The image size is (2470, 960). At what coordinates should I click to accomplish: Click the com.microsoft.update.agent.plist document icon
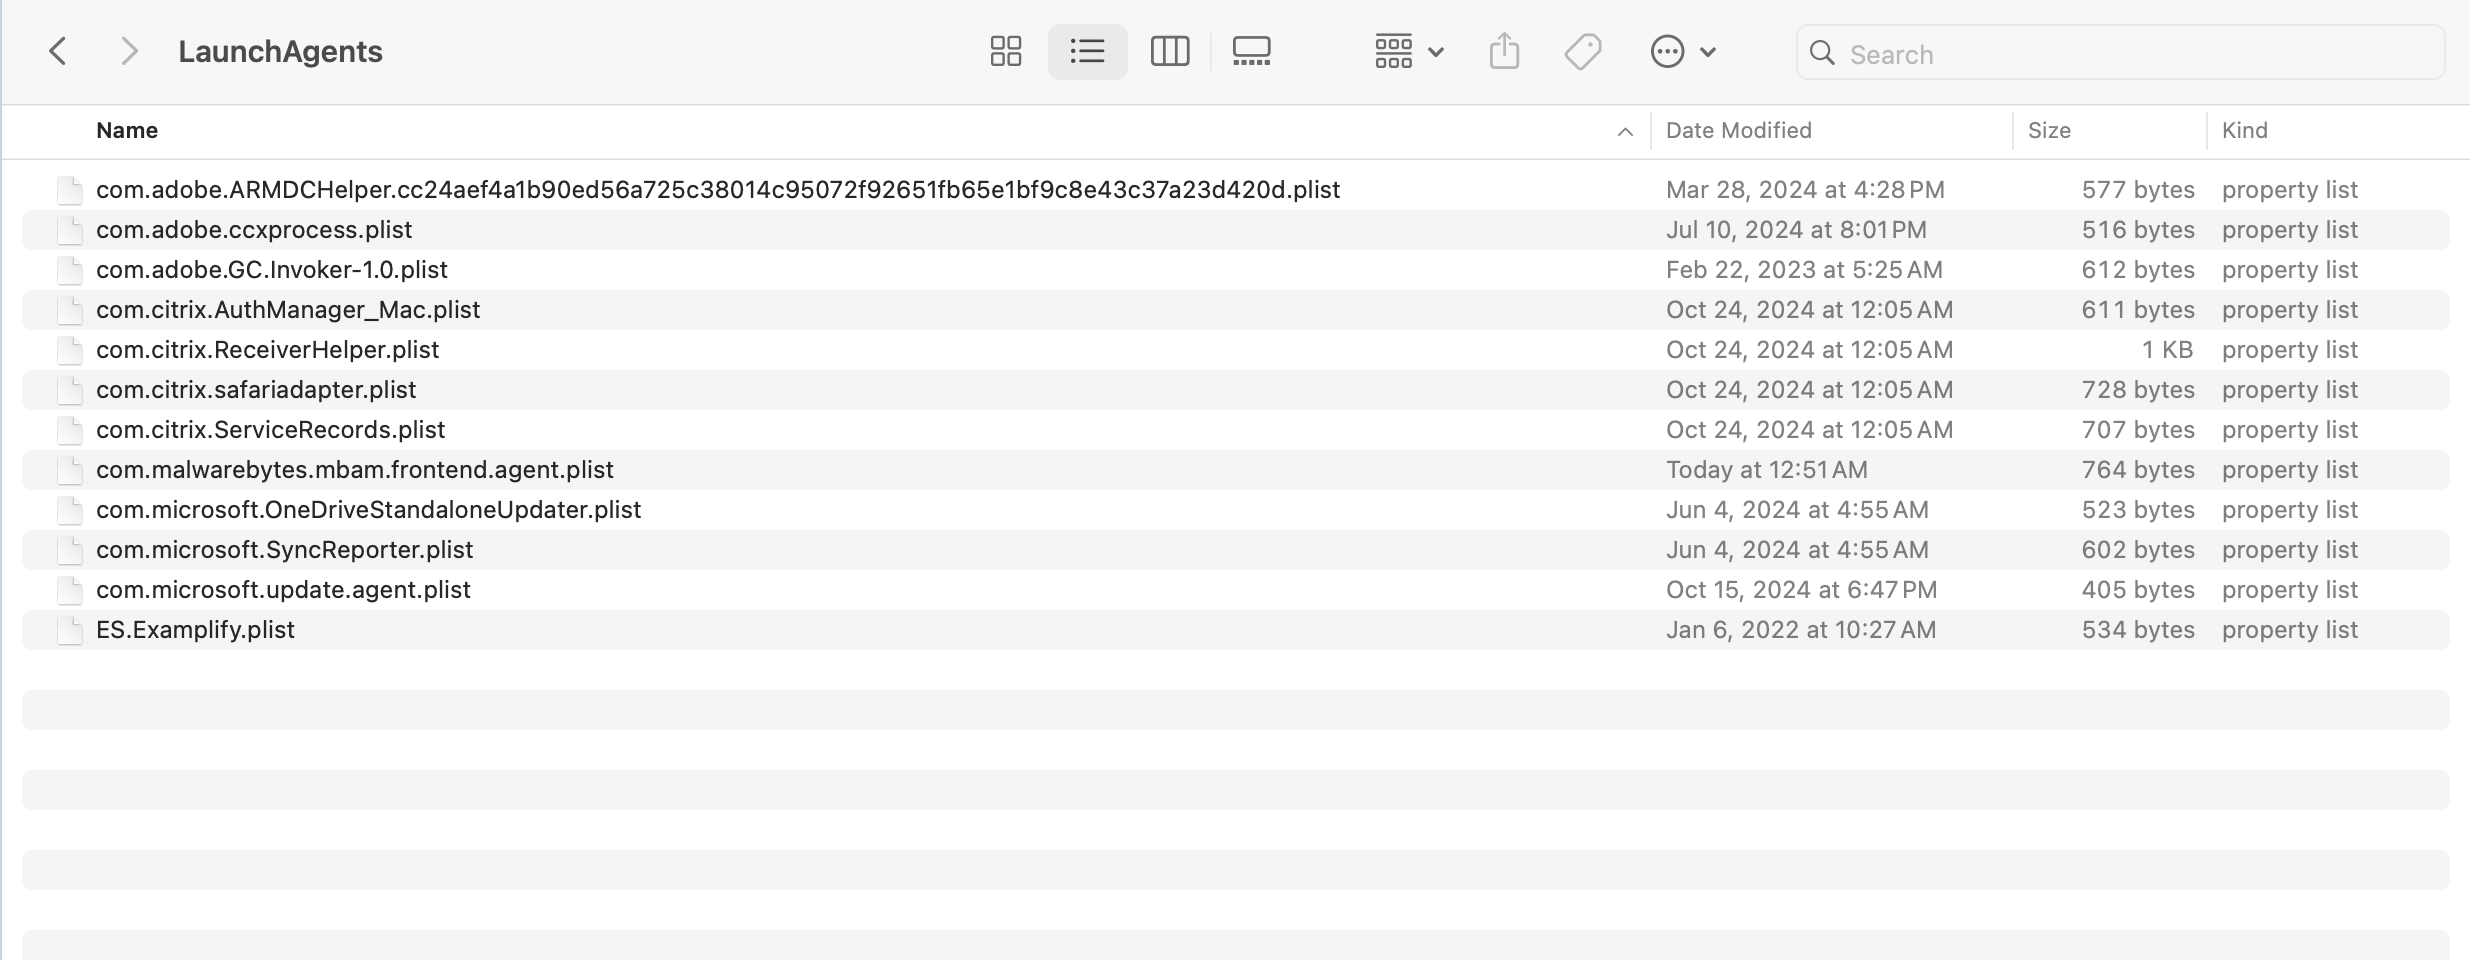point(70,590)
